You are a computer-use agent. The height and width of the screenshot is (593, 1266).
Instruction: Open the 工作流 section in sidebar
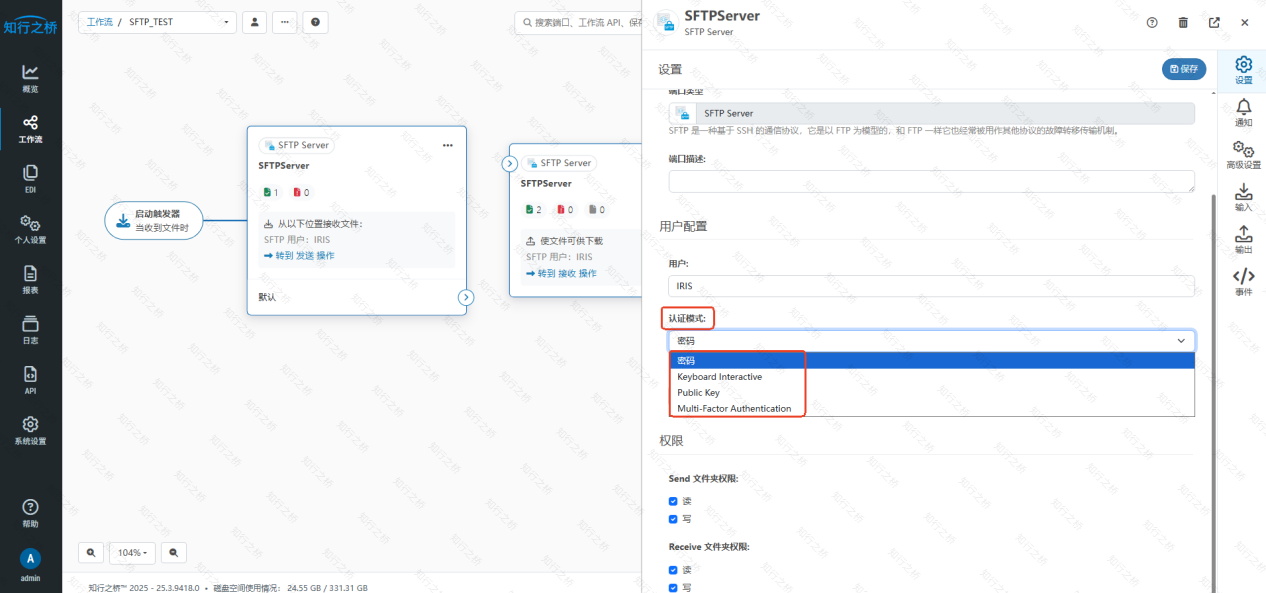pyautogui.click(x=30, y=128)
